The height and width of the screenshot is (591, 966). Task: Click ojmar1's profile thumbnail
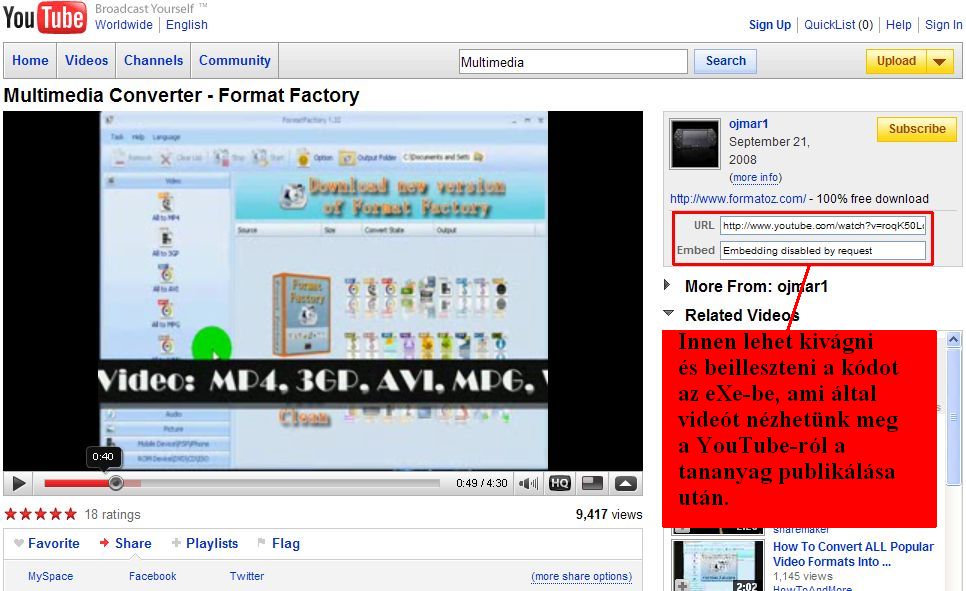pos(695,144)
